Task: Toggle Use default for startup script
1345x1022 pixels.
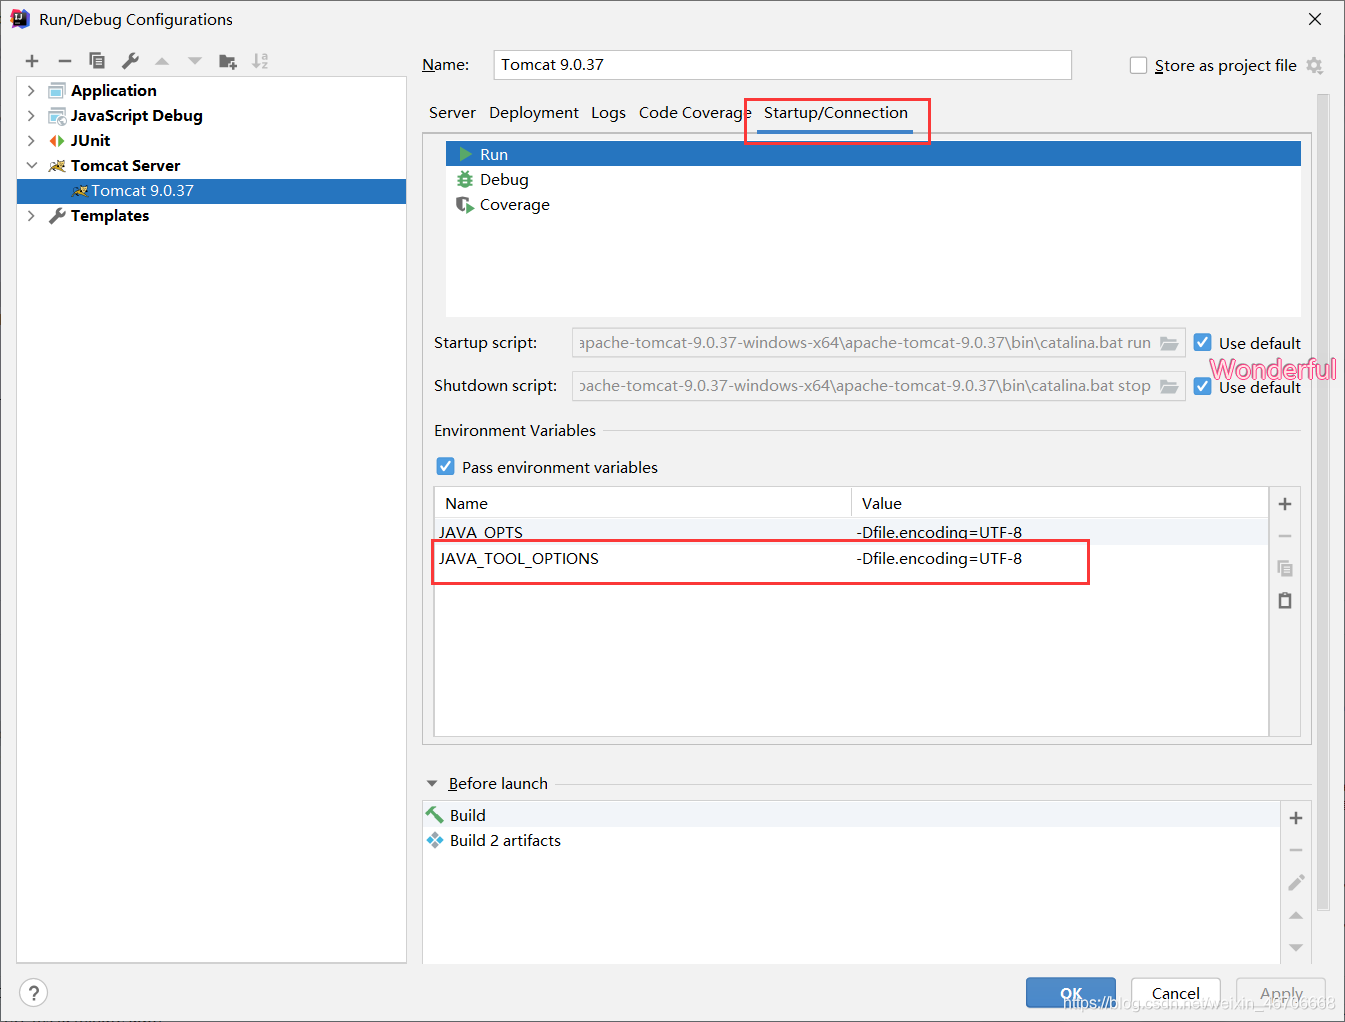Action: coord(1203,343)
